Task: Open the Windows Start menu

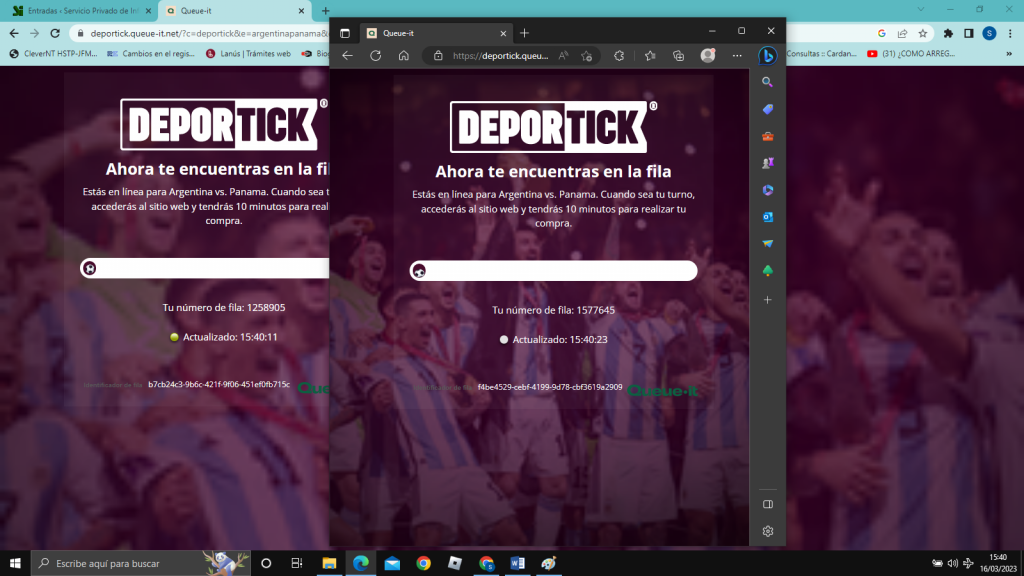Action: pos(15,563)
